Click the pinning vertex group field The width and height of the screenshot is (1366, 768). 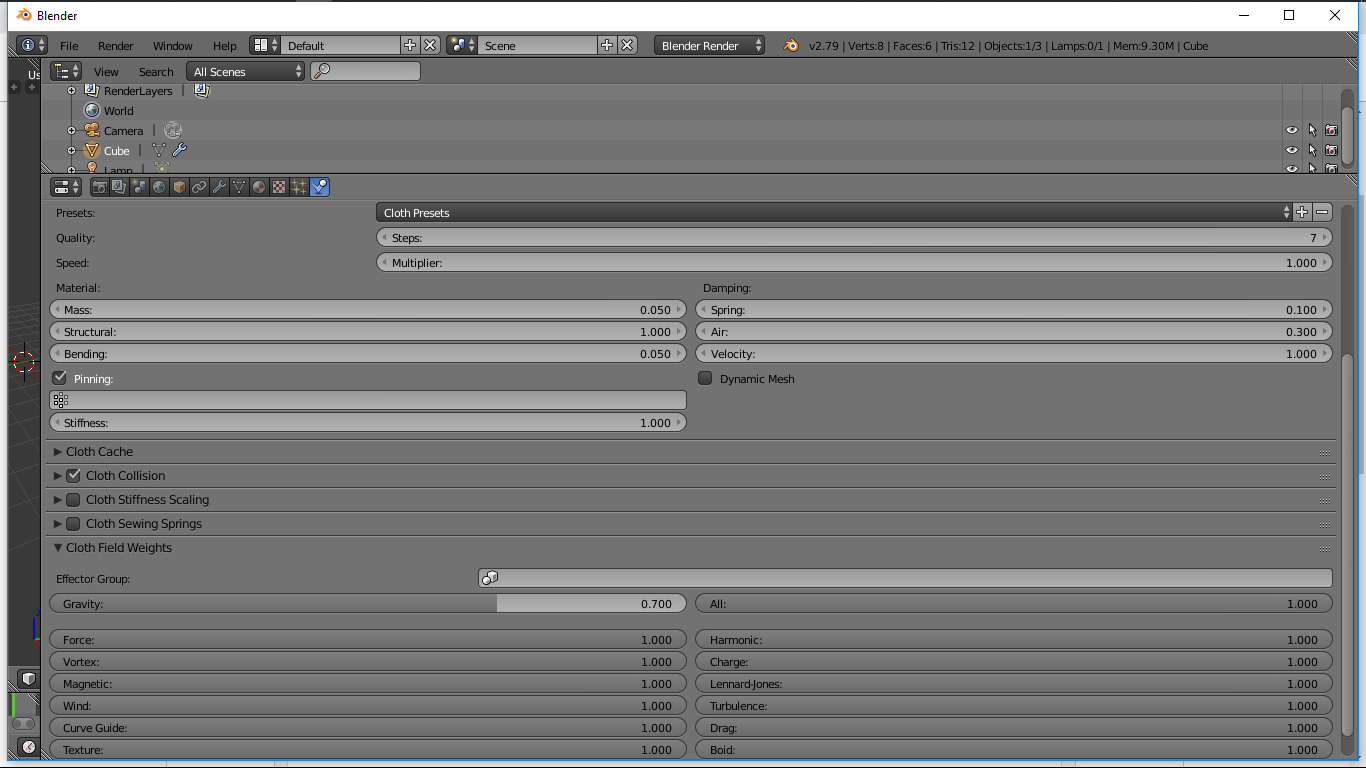pos(368,400)
